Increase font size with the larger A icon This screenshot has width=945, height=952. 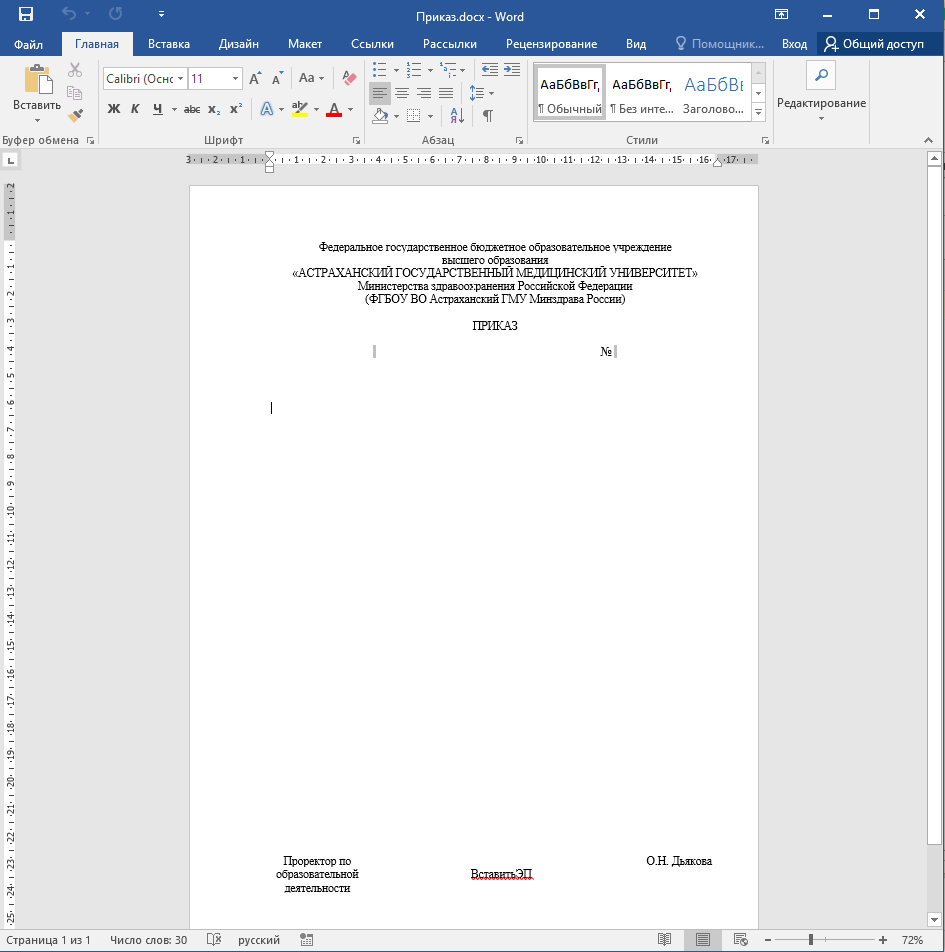[254, 78]
